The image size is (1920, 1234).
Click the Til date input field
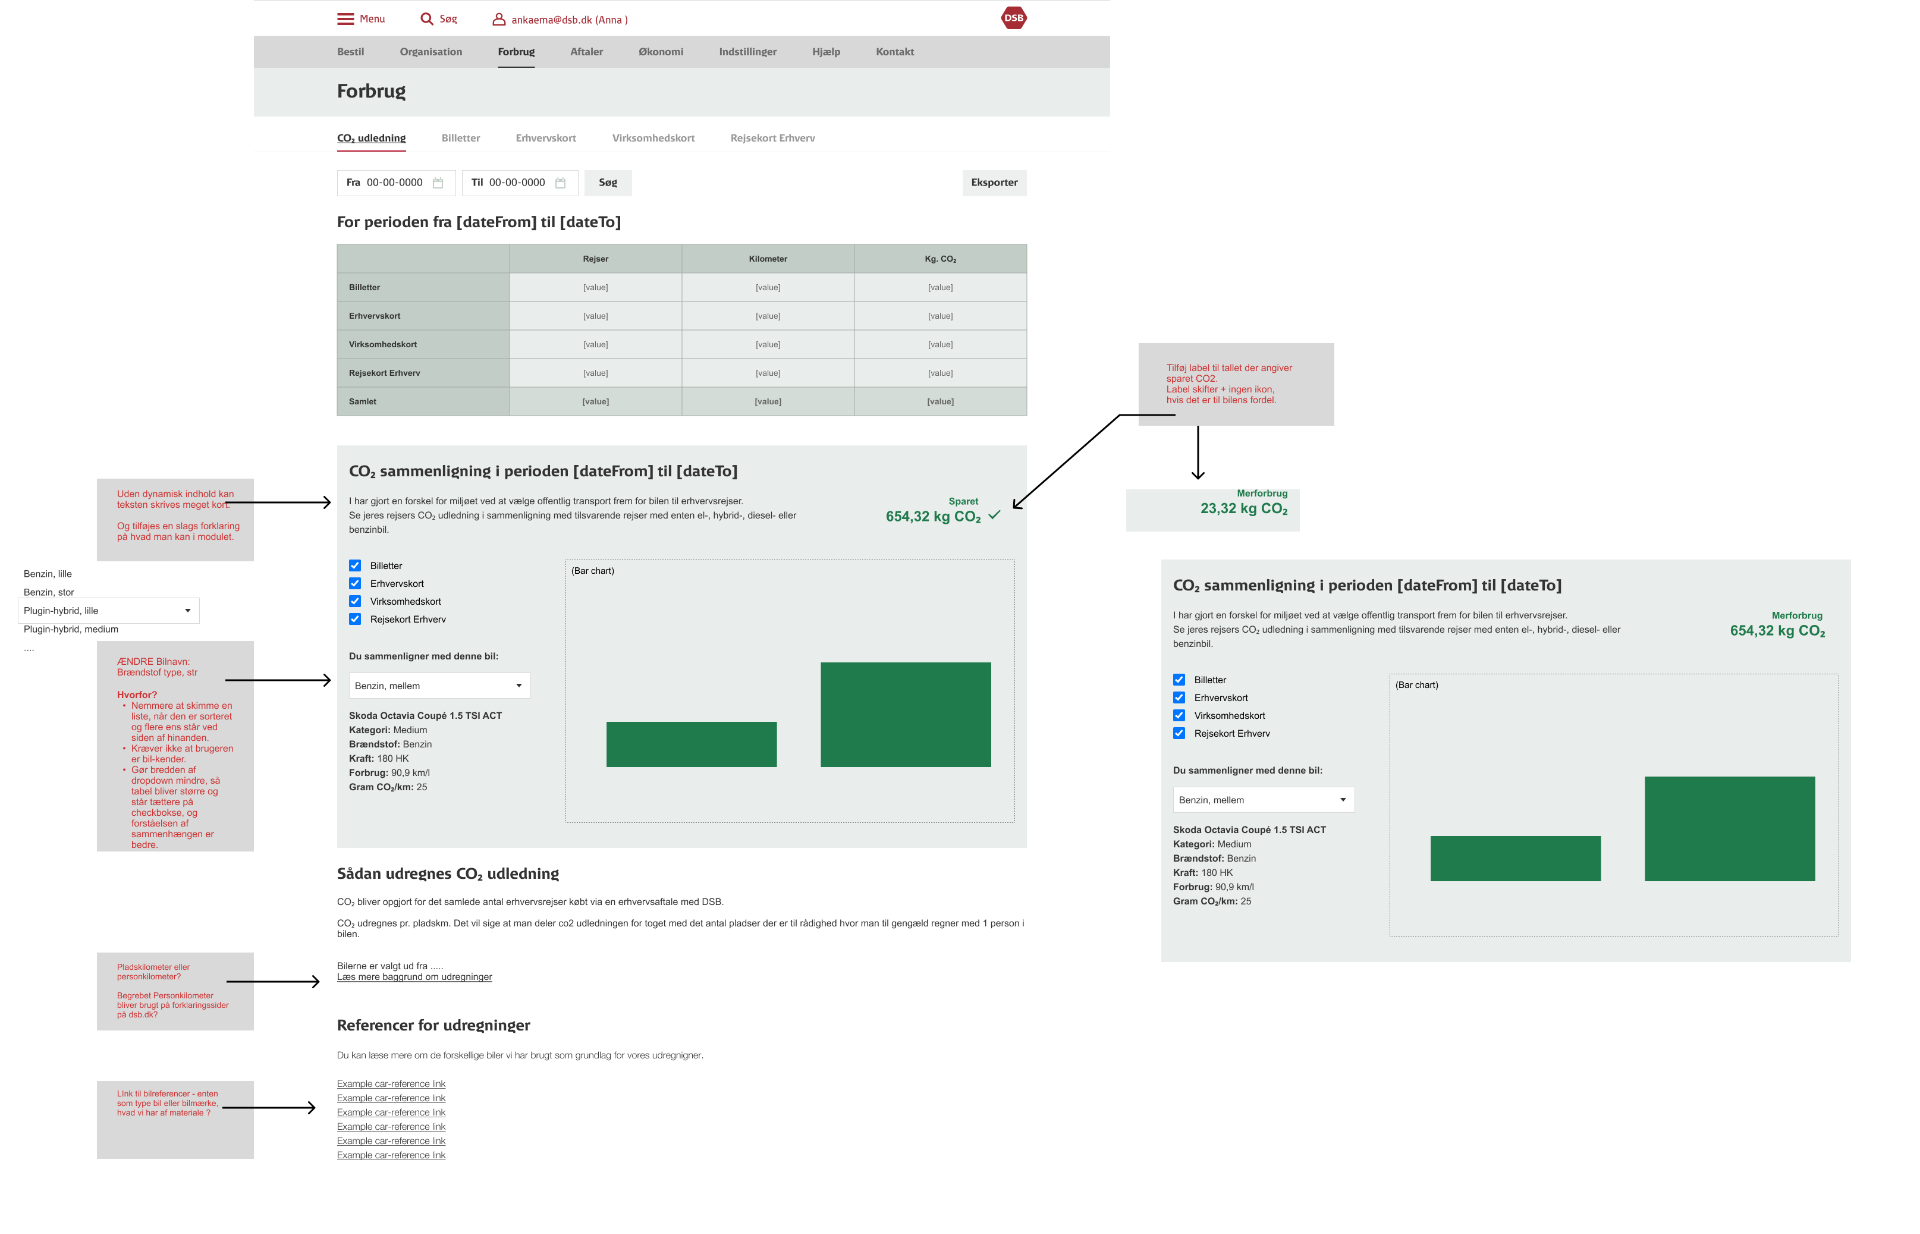[x=519, y=182]
